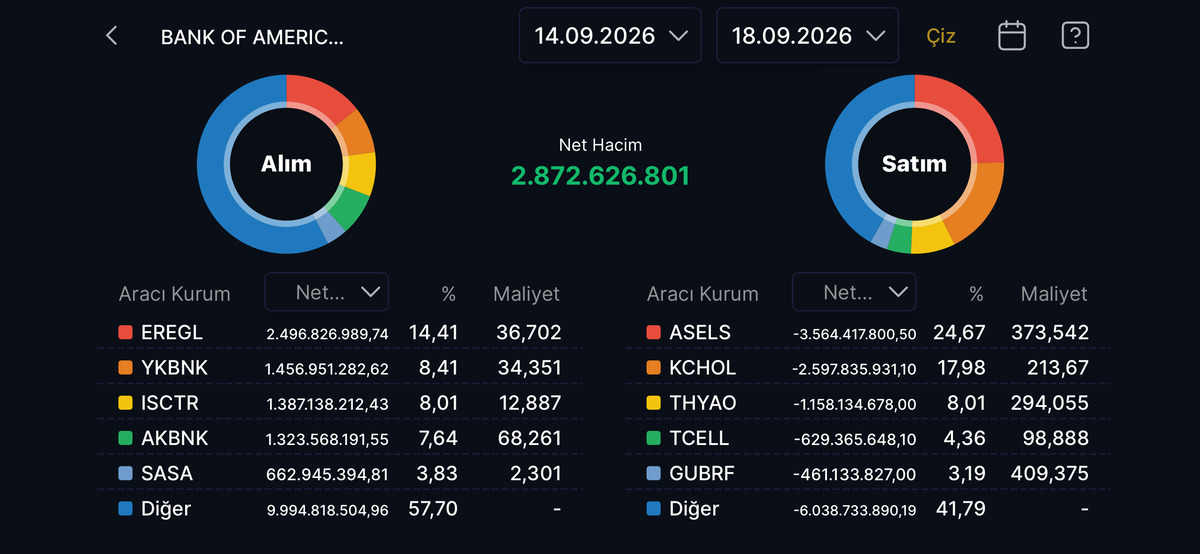Click KCHOL net value -2.597.835.931,10

tap(854, 368)
